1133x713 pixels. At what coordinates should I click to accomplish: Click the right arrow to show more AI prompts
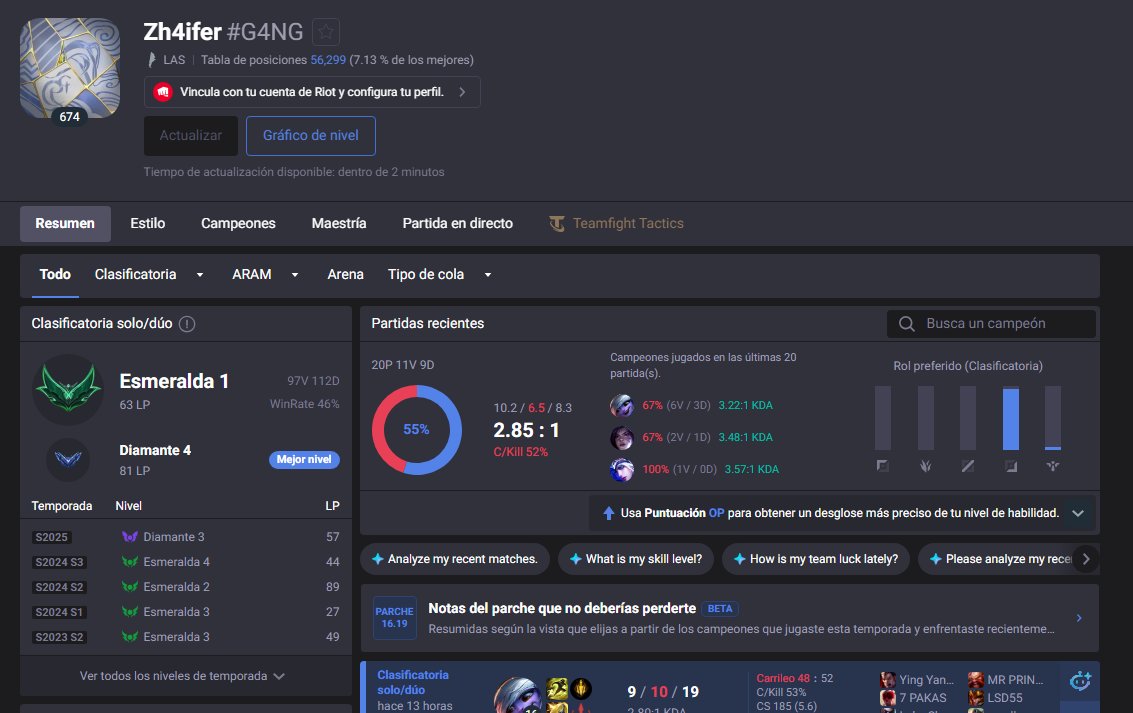coord(1086,559)
